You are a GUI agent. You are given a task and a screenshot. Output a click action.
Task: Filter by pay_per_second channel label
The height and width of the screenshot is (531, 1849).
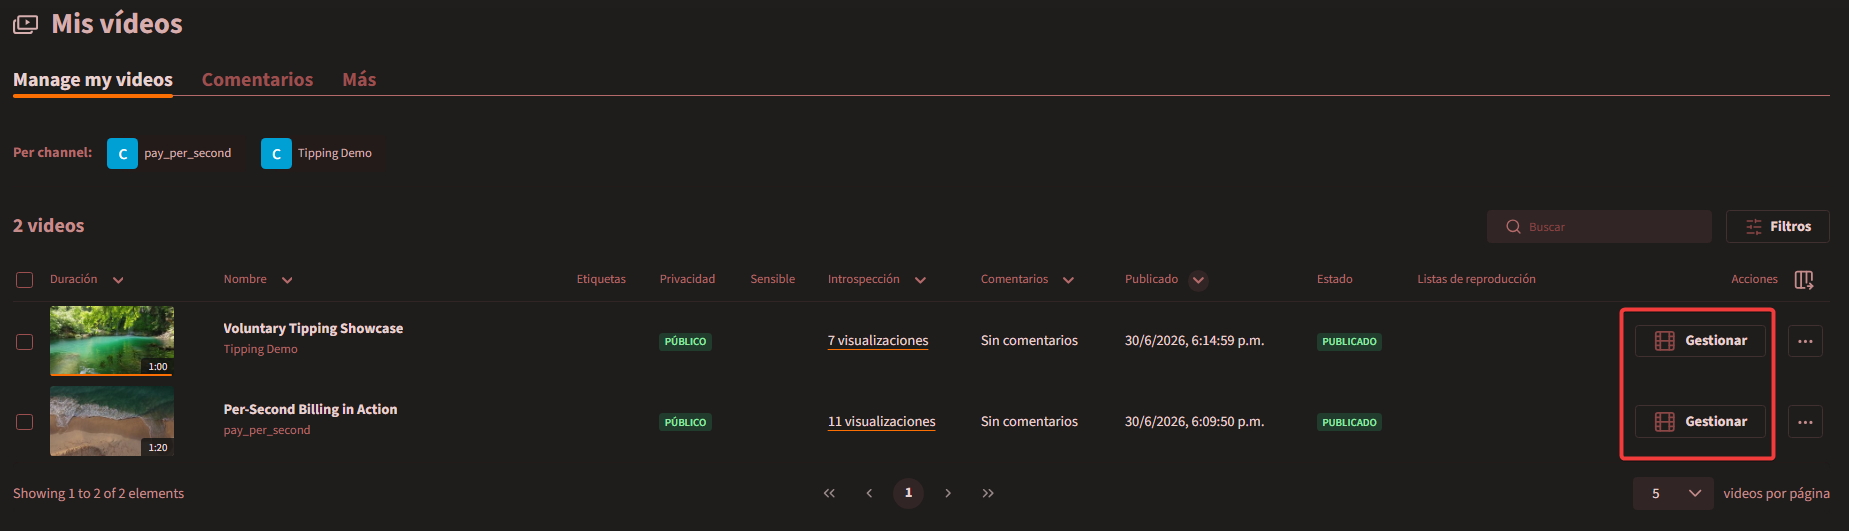click(188, 153)
